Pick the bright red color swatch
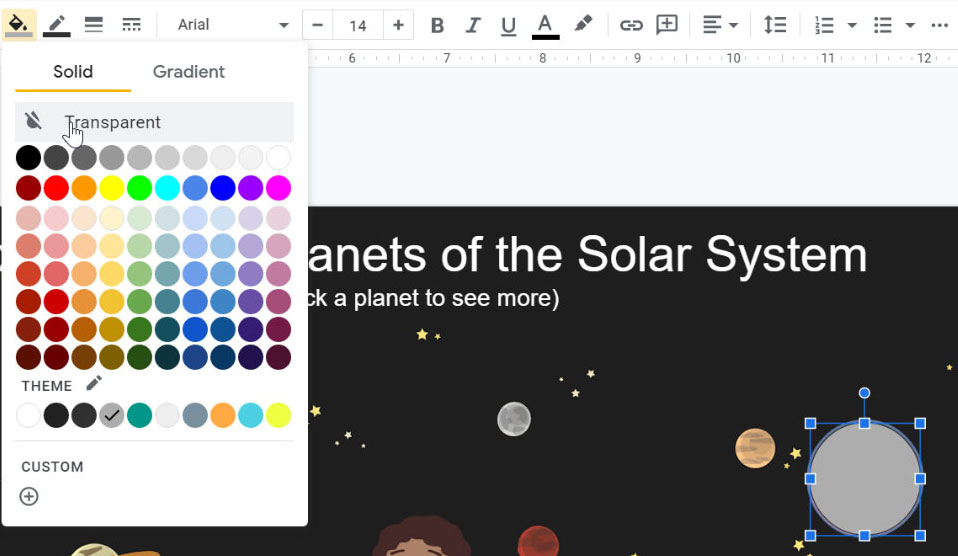958x556 pixels. pyautogui.click(x=56, y=187)
